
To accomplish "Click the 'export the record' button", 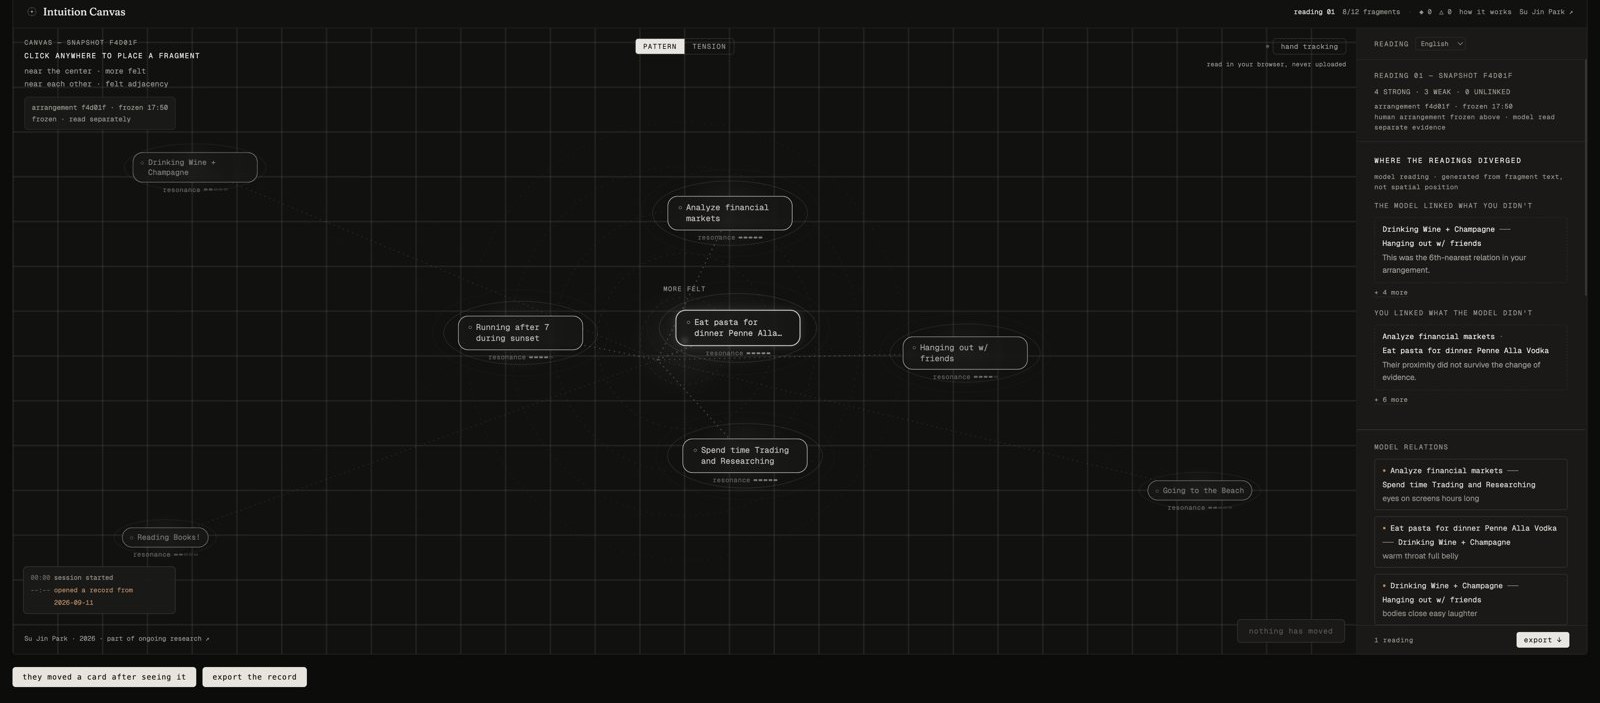I will (254, 677).
